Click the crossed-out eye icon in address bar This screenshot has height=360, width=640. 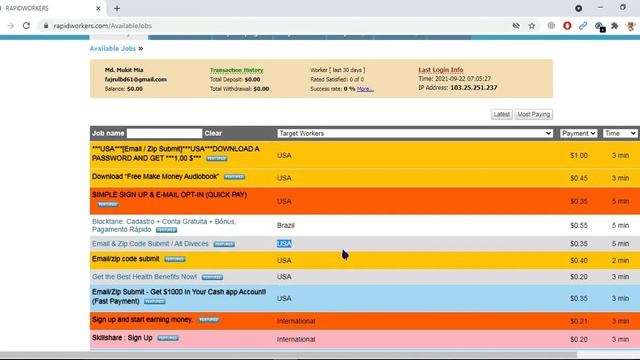click(x=516, y=26)
